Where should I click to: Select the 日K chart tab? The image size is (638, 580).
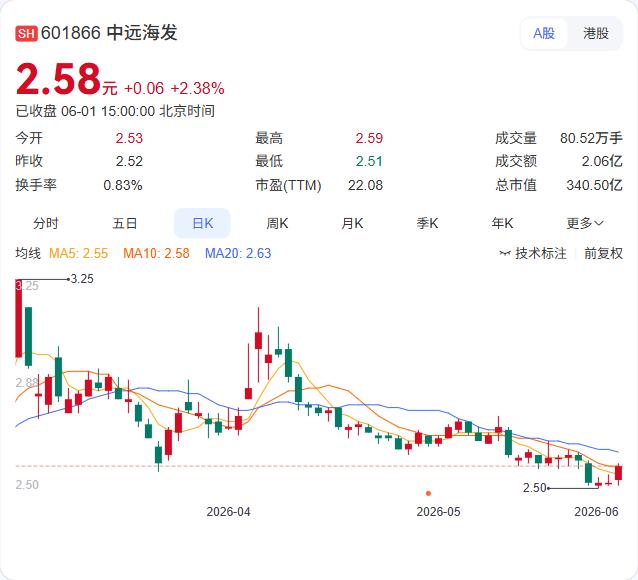(x=202, y=223)
